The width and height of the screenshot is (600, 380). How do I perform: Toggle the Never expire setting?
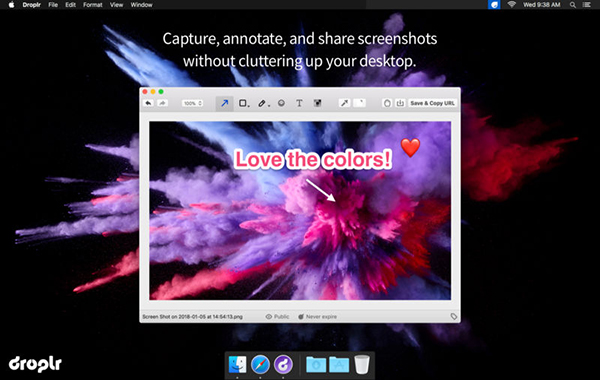coord(317,316)
